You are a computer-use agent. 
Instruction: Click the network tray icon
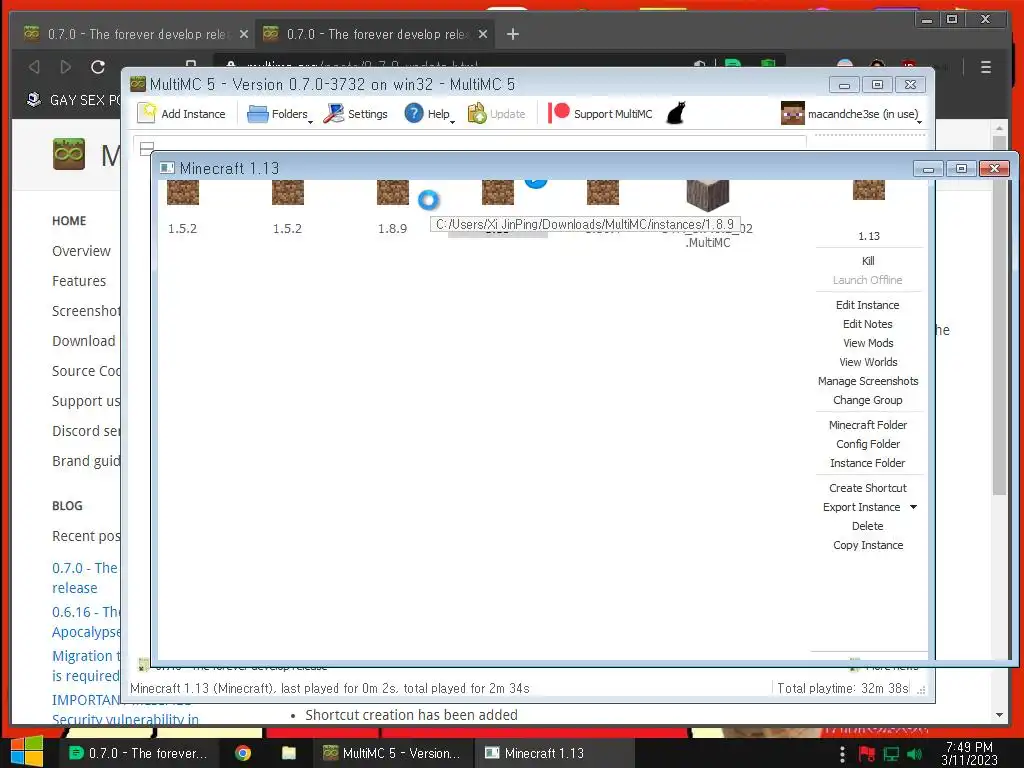pyautogui.click(x=891, y=754)
